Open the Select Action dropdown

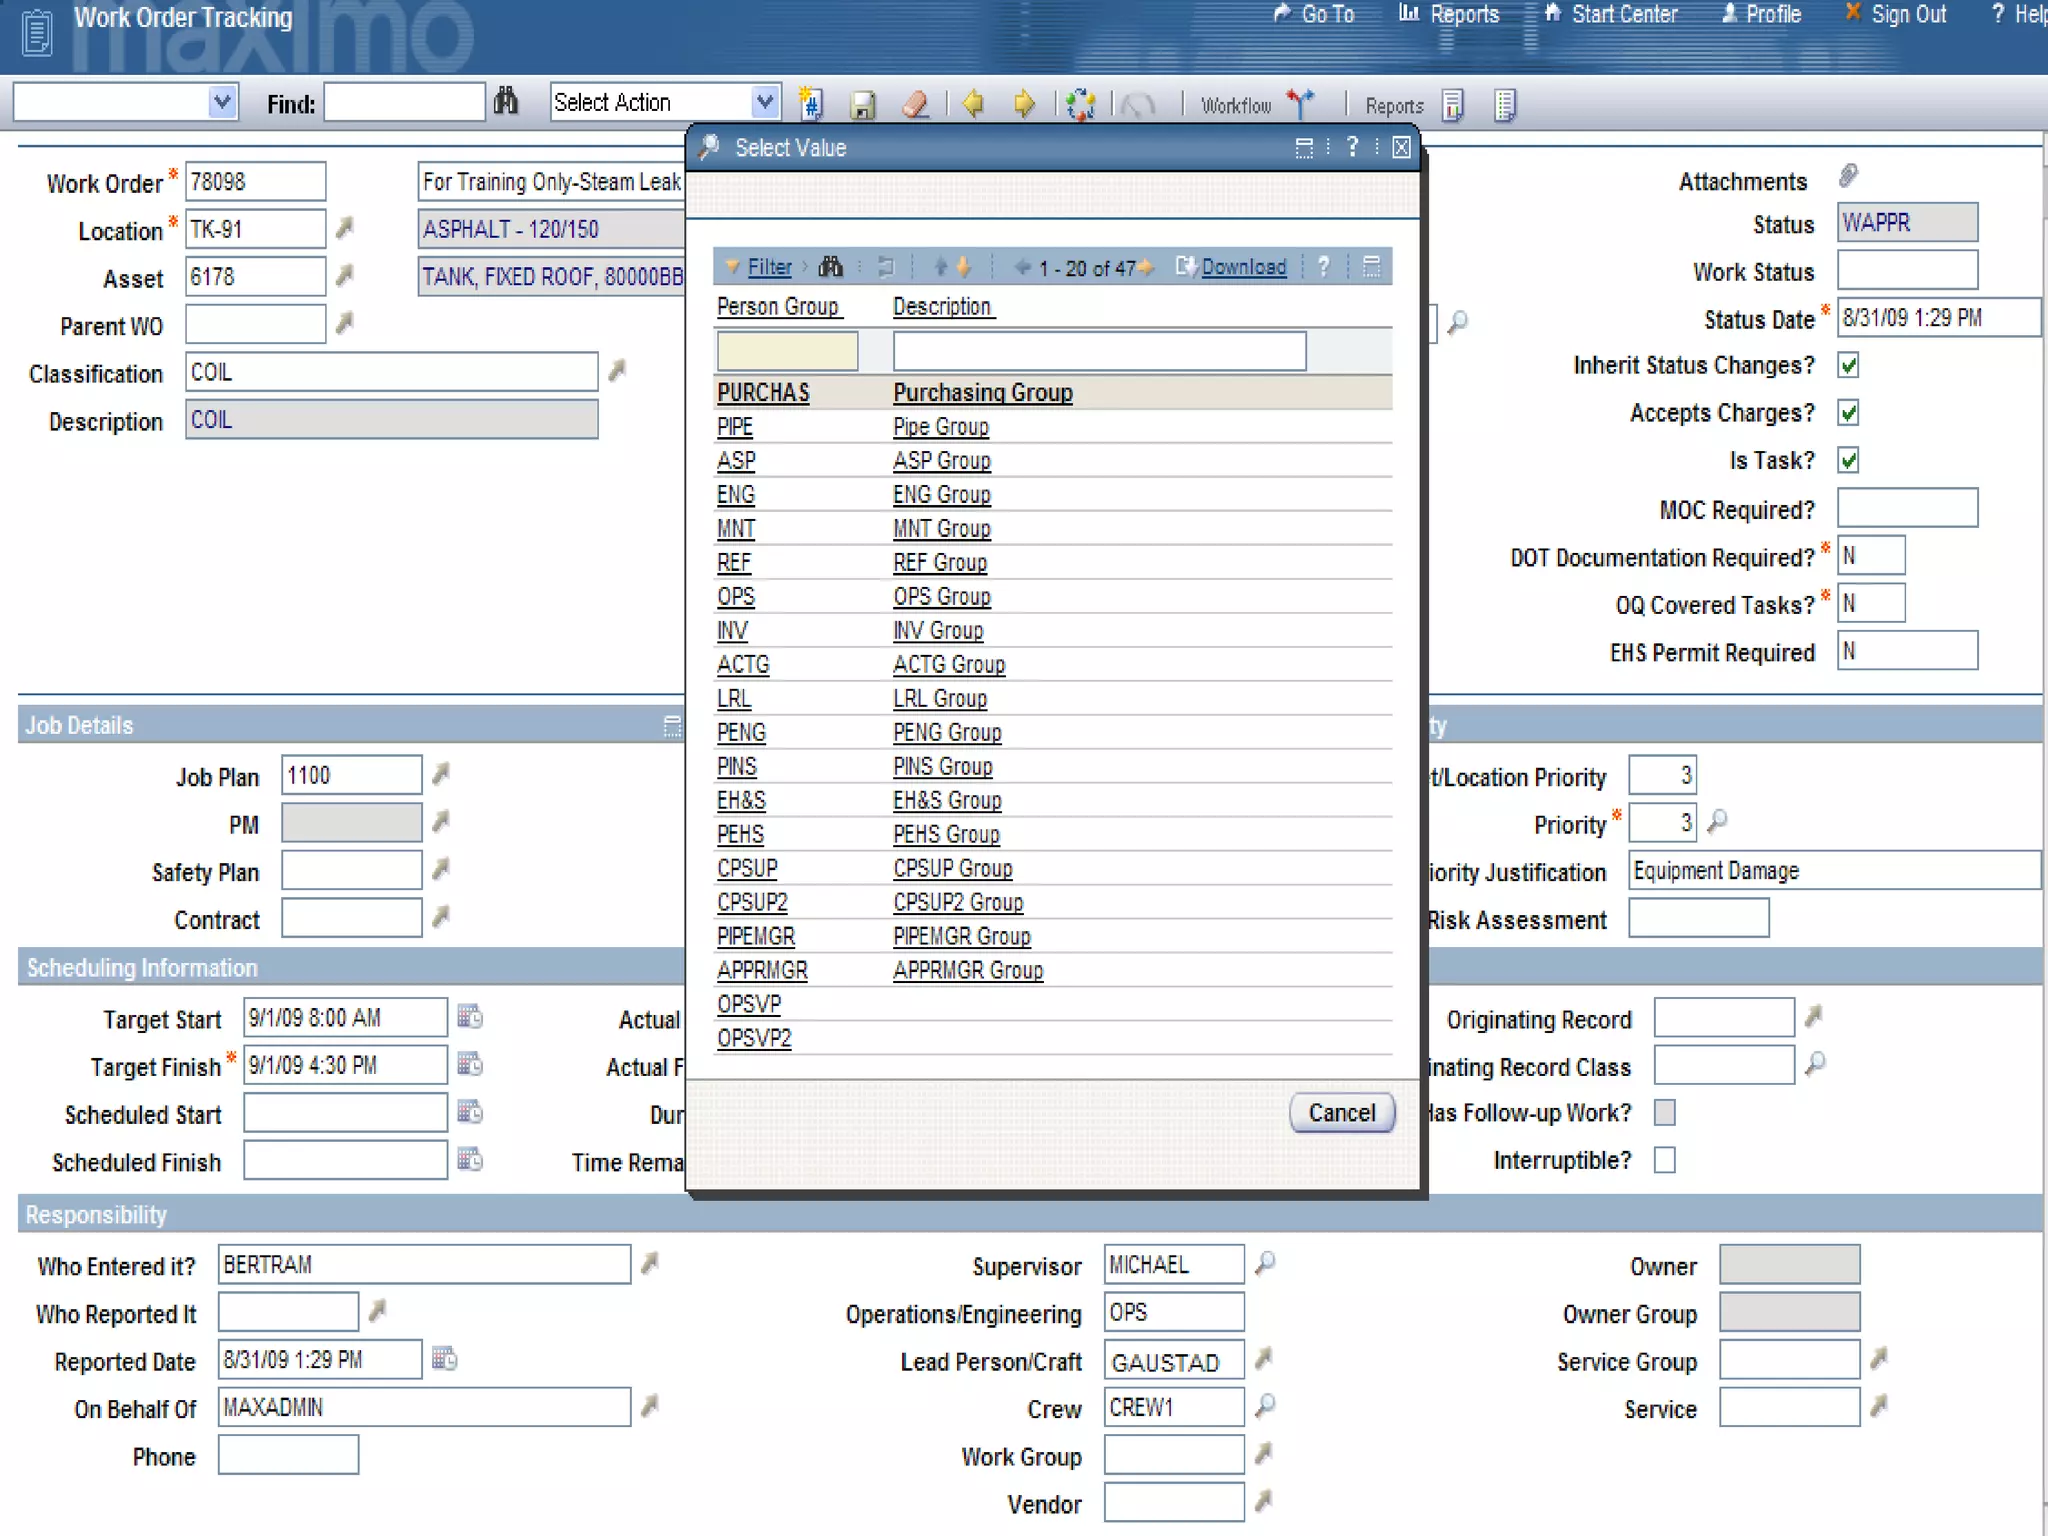764,102
